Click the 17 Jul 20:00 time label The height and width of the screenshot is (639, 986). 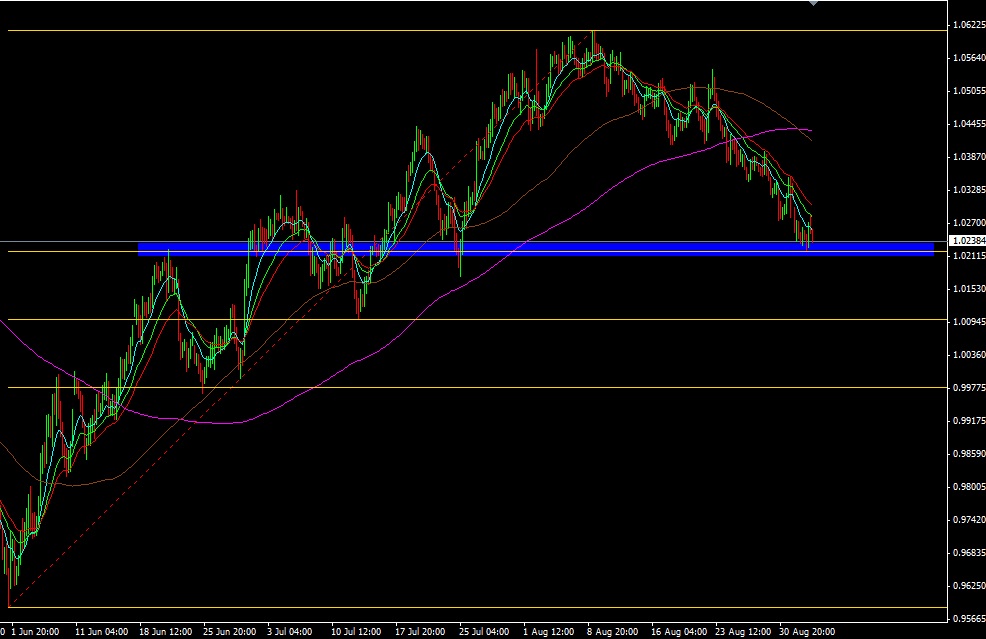(x=420, y=631)
